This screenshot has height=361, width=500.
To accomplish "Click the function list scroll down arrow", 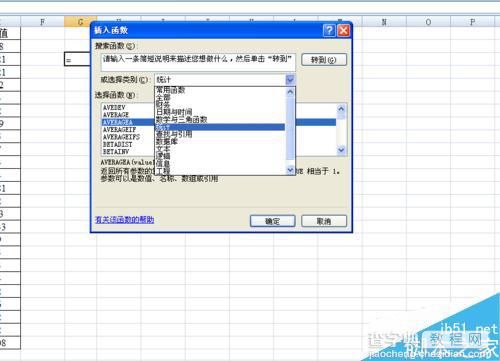I will (341, 150).
